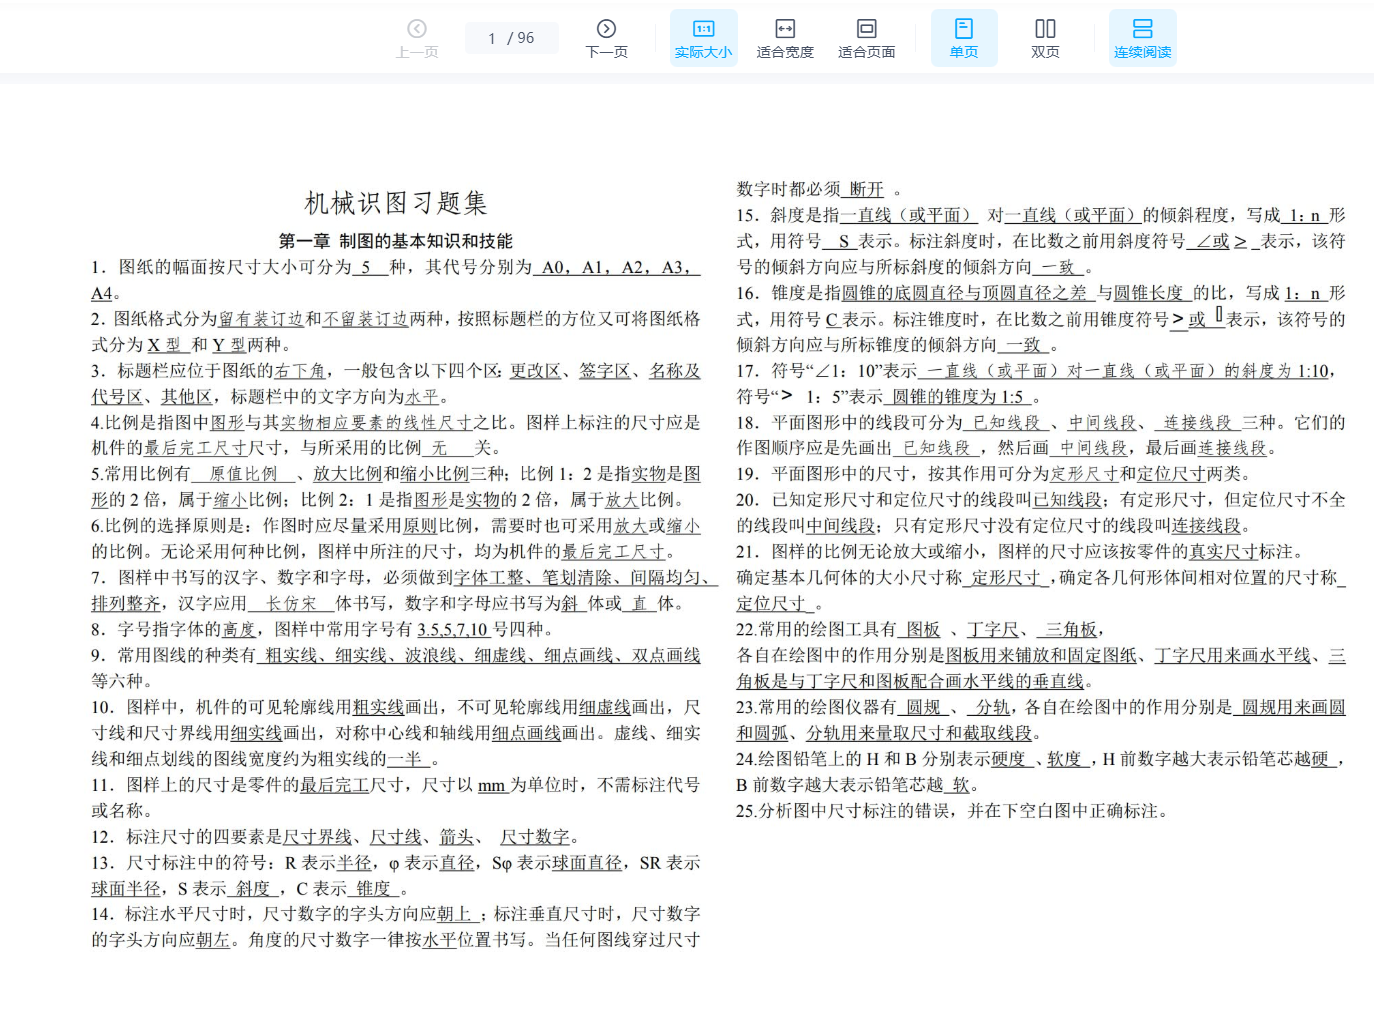Click the chapter heading 第一章 制图的基本知识和技能
This screenshot has height=1019, width=1374.
point(396,241)
